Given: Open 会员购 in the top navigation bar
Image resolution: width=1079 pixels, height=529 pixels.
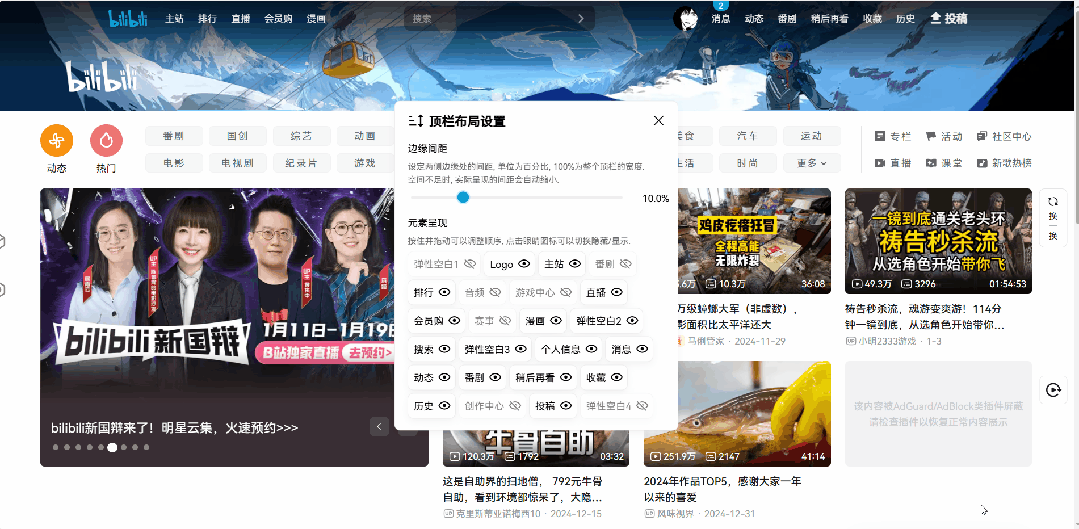Looking at the screenshot, I should click(x=279, y=19).
